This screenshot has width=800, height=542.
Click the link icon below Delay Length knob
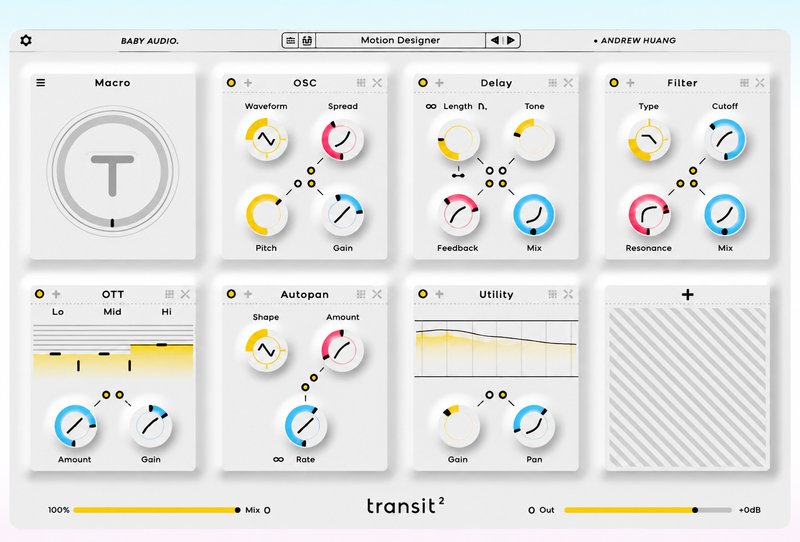point(458,176)
